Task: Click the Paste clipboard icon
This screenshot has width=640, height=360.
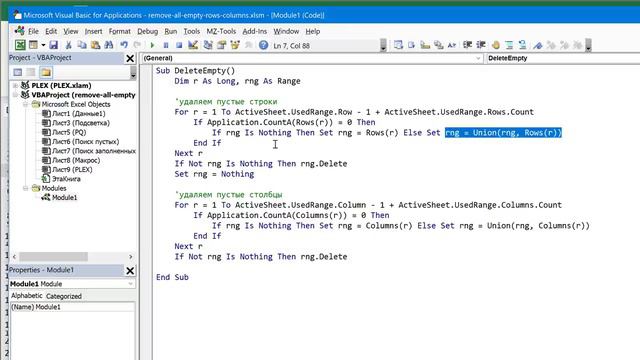Action: tap(96, 45)
